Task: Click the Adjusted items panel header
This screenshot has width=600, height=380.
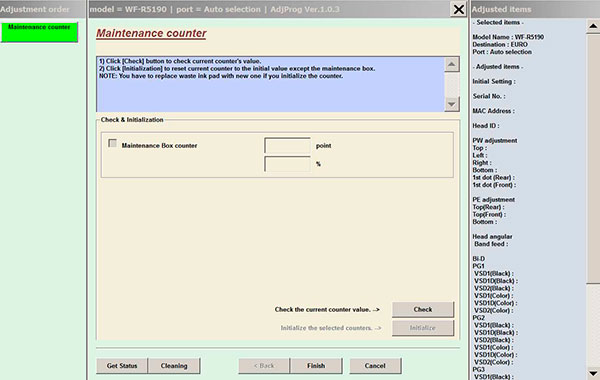Action: (535, 9)
